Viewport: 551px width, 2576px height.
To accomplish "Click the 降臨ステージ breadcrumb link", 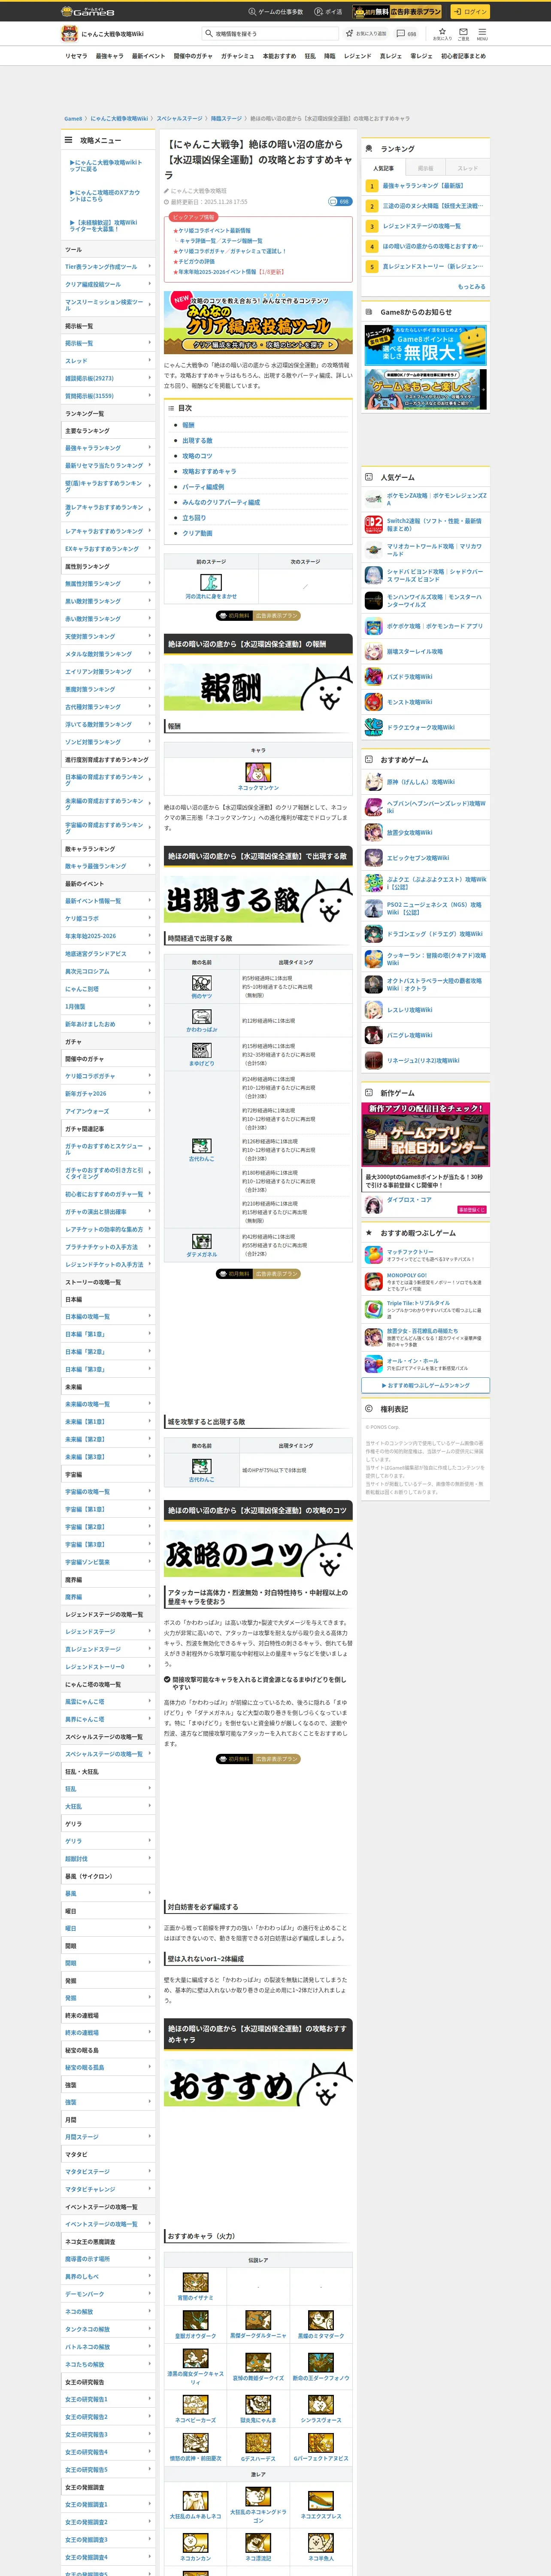I will [x=226, y=119].
